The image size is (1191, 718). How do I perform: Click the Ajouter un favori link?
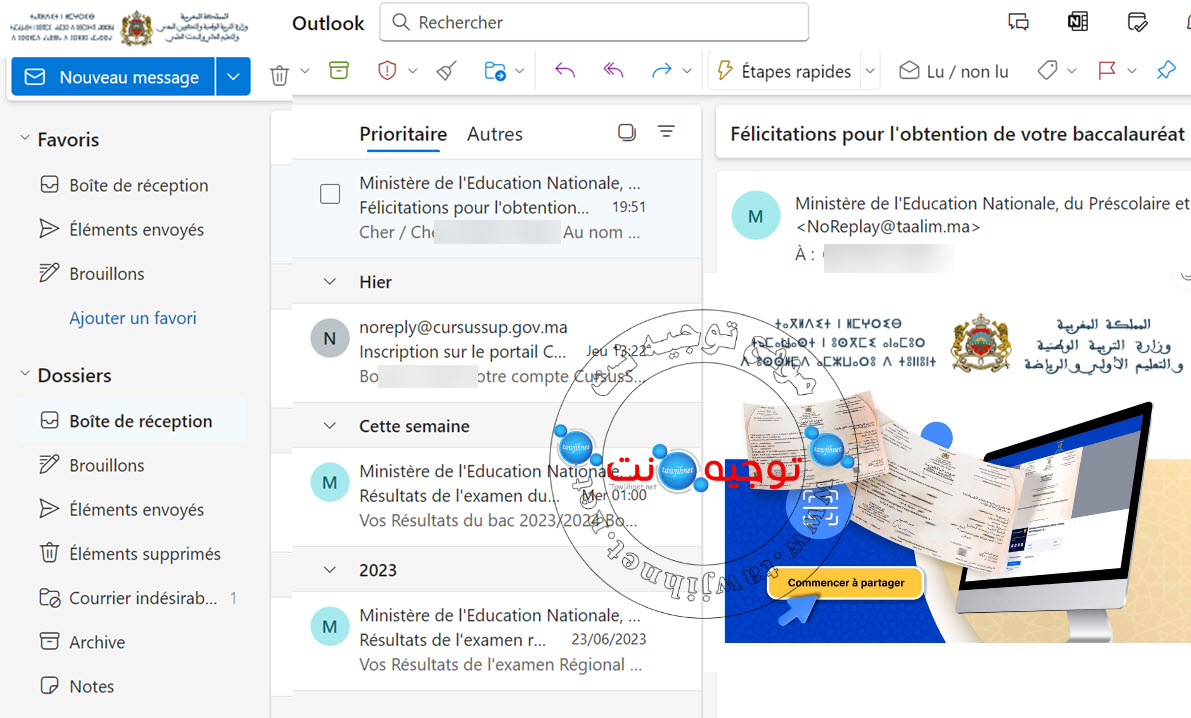[133, 318]
